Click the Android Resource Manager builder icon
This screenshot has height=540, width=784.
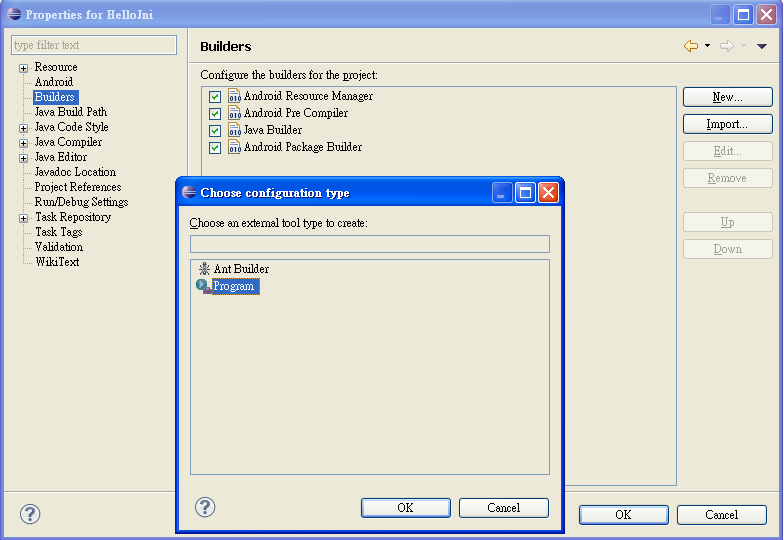(234, 96)
